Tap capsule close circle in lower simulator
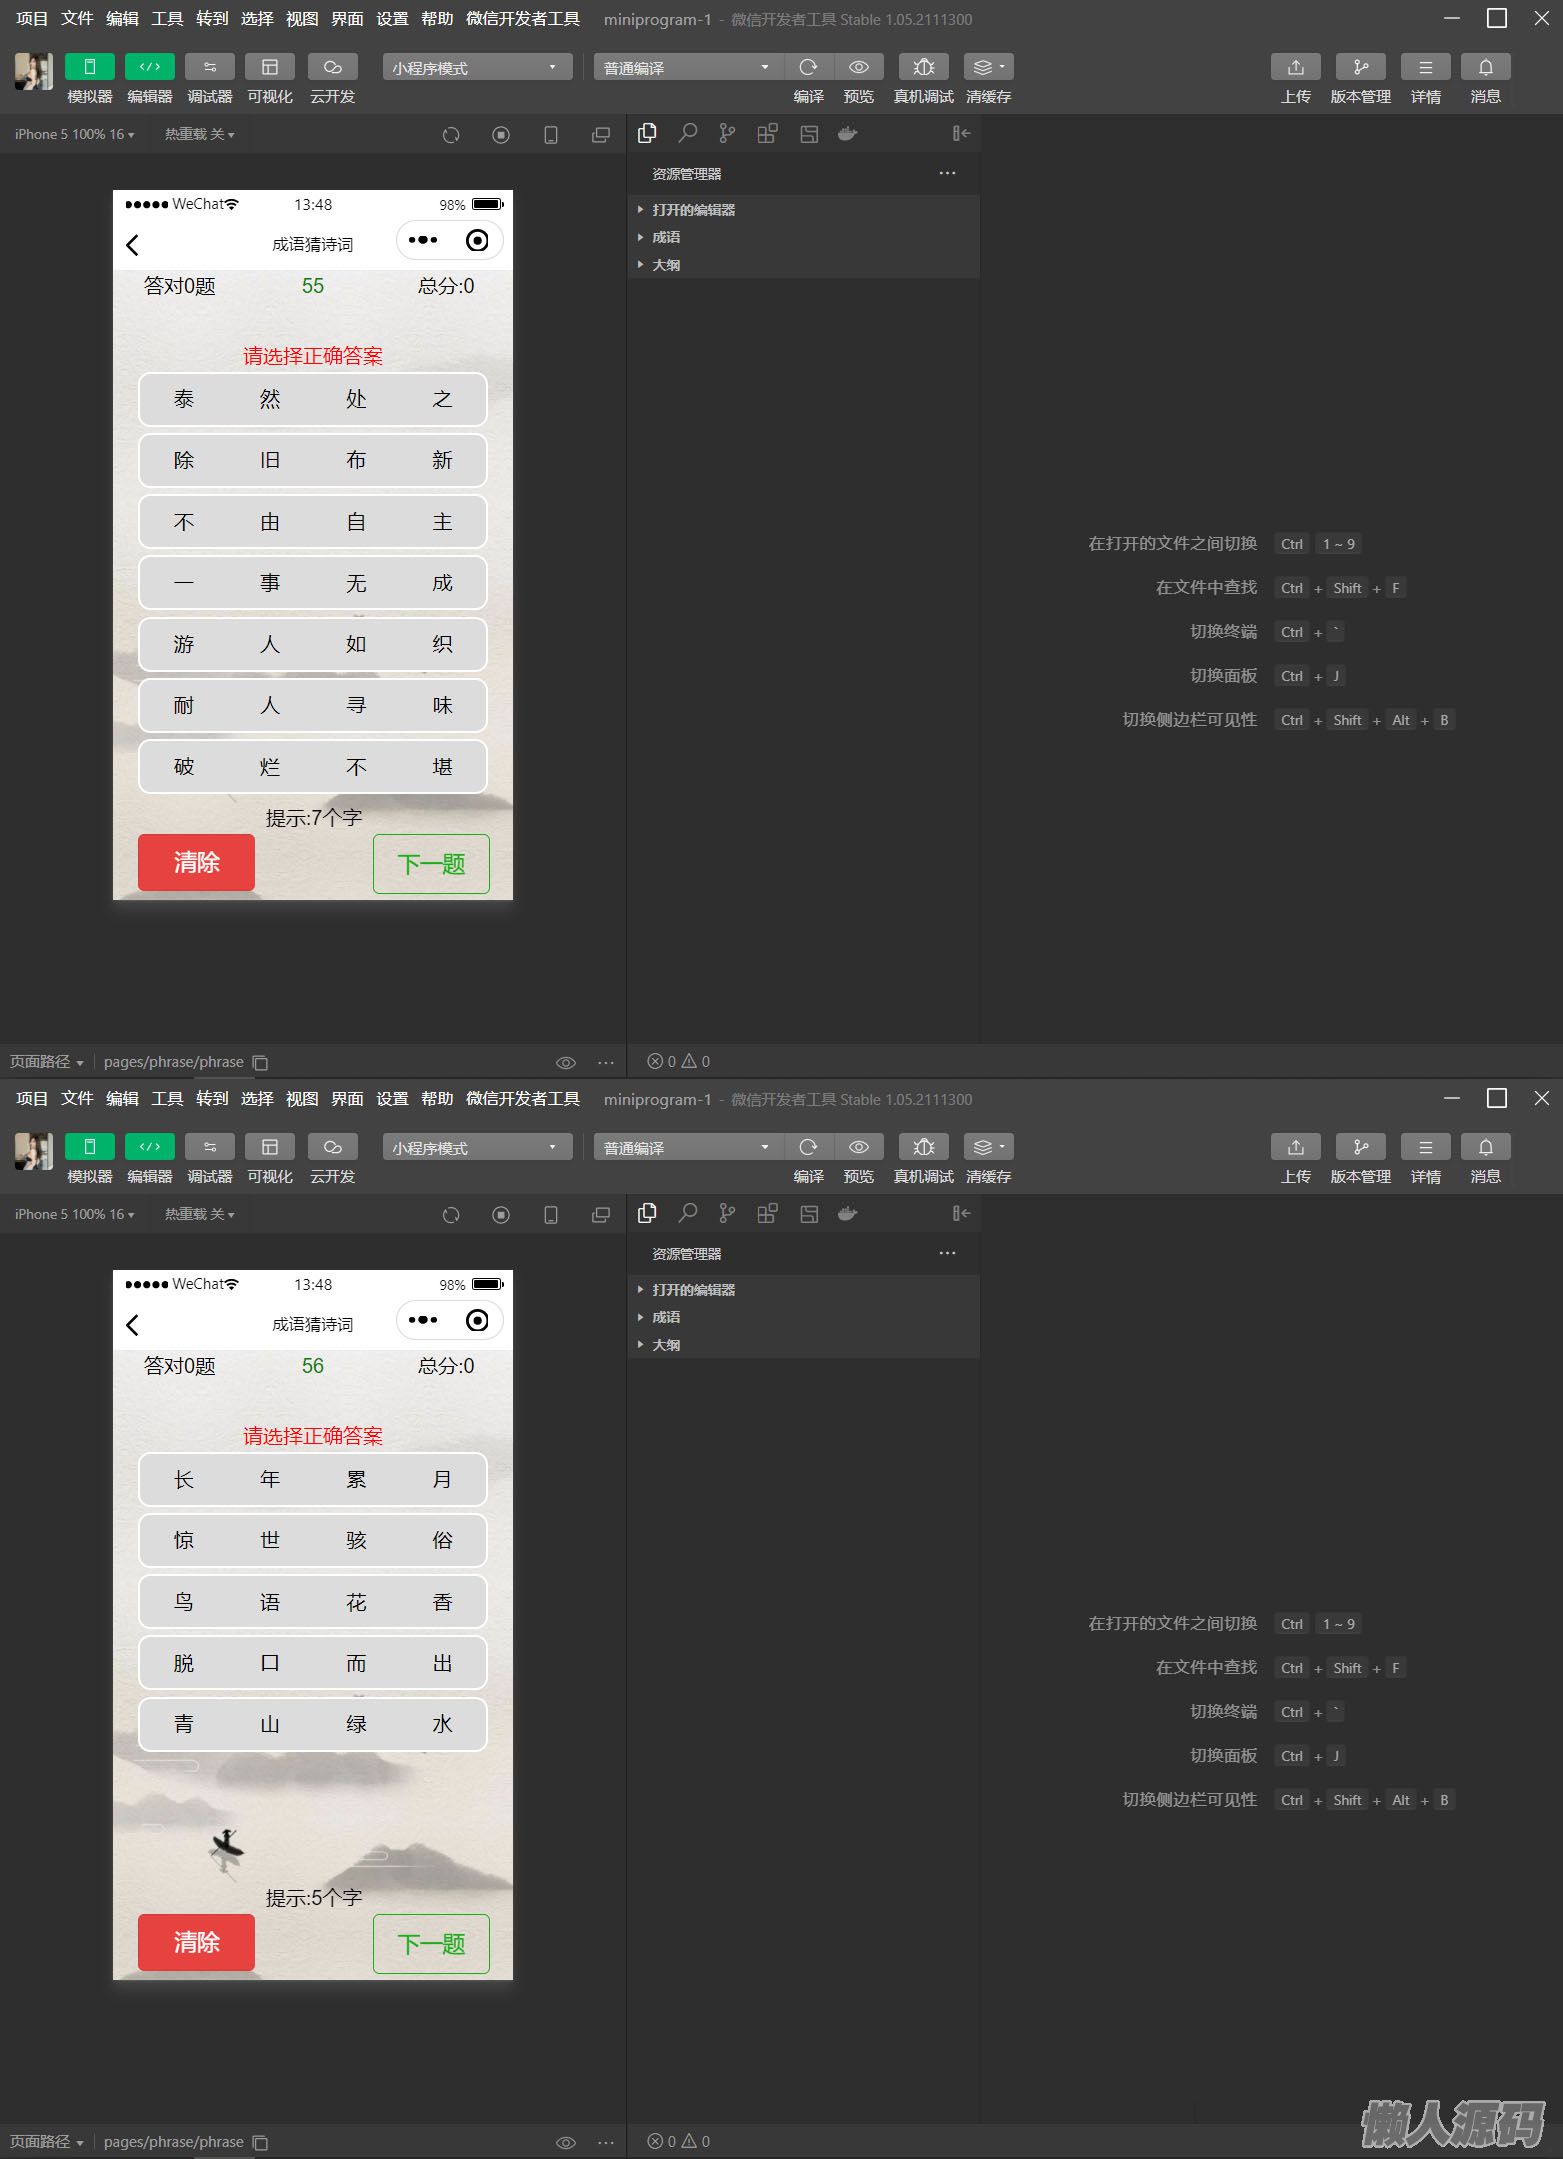The image size is (1563, 2159). coord(477,1320)
